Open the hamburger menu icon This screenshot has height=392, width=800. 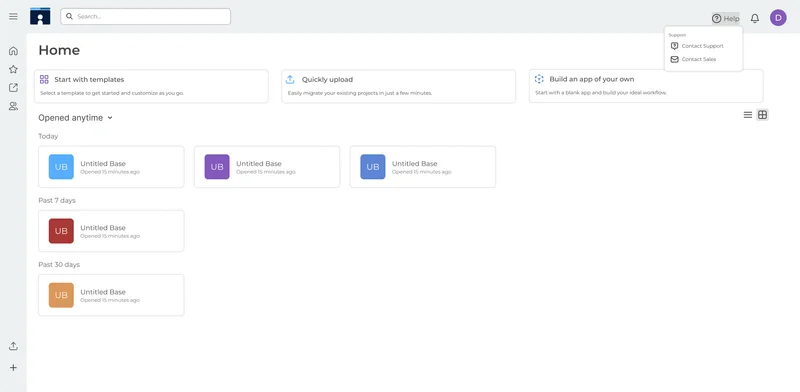(x=13, y=16)
